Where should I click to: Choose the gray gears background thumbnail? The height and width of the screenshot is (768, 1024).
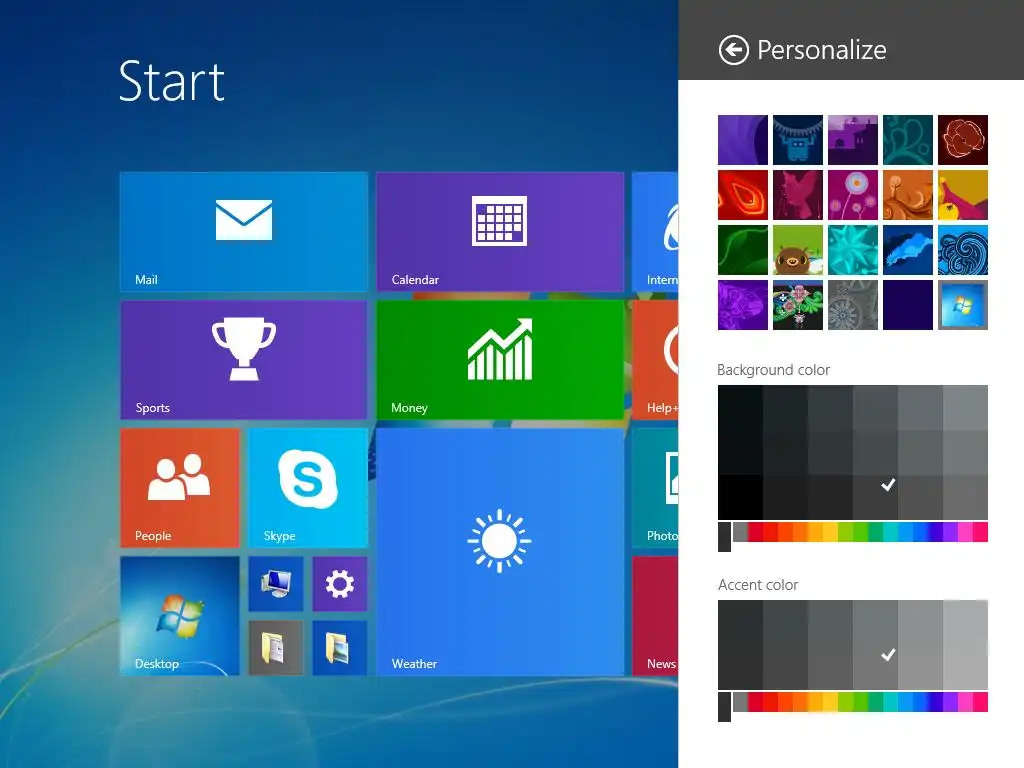click(x=853, y=305)
